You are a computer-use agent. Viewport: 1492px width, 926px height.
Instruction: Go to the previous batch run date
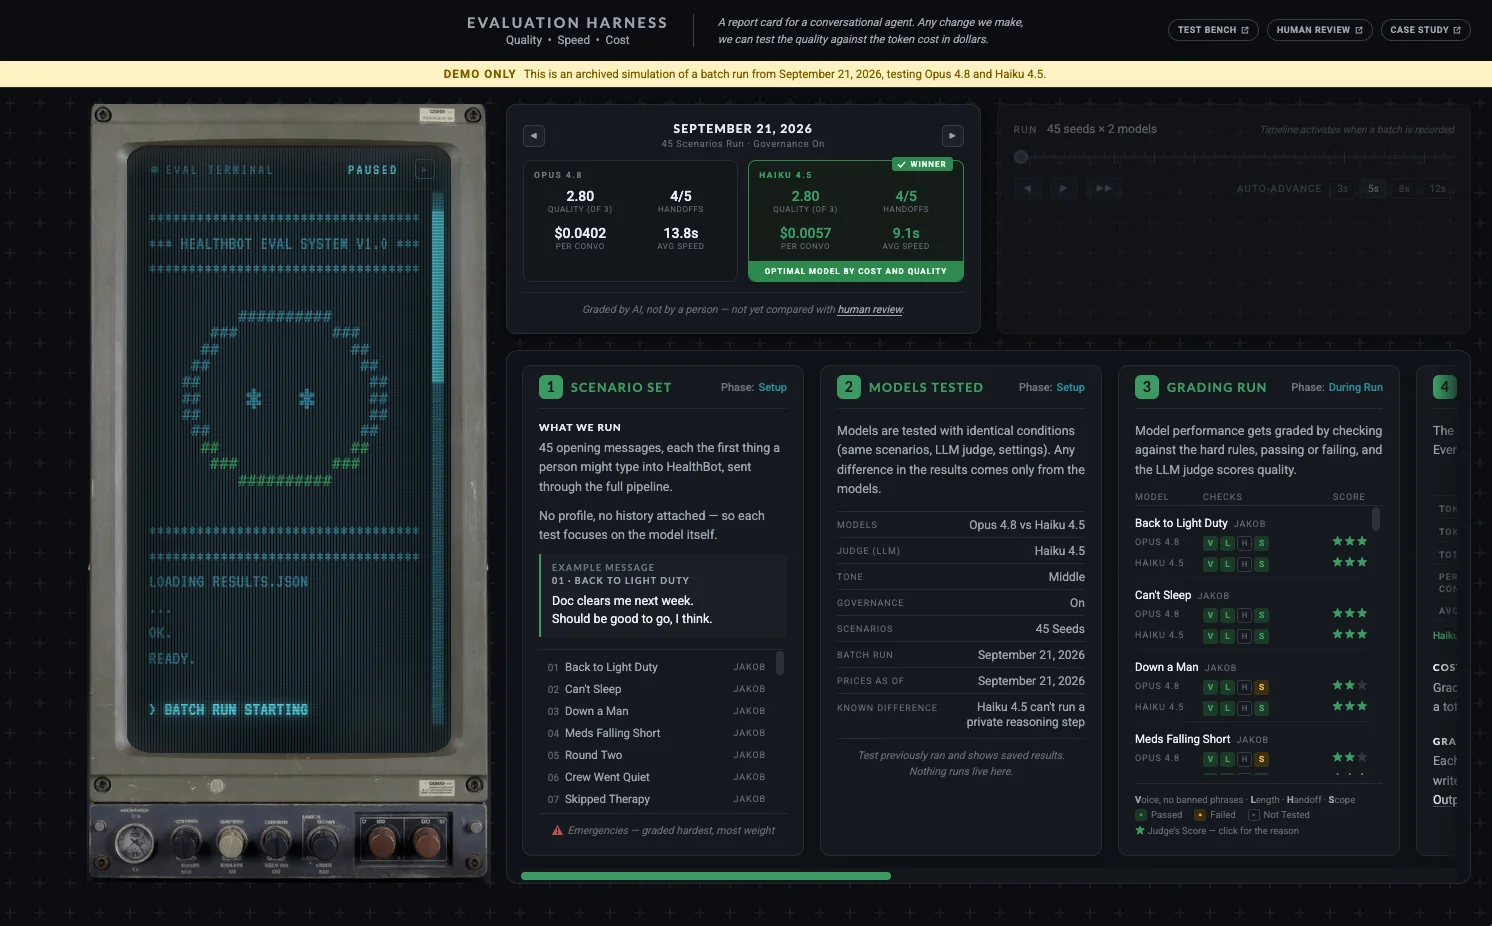click(x=534, y=135)
